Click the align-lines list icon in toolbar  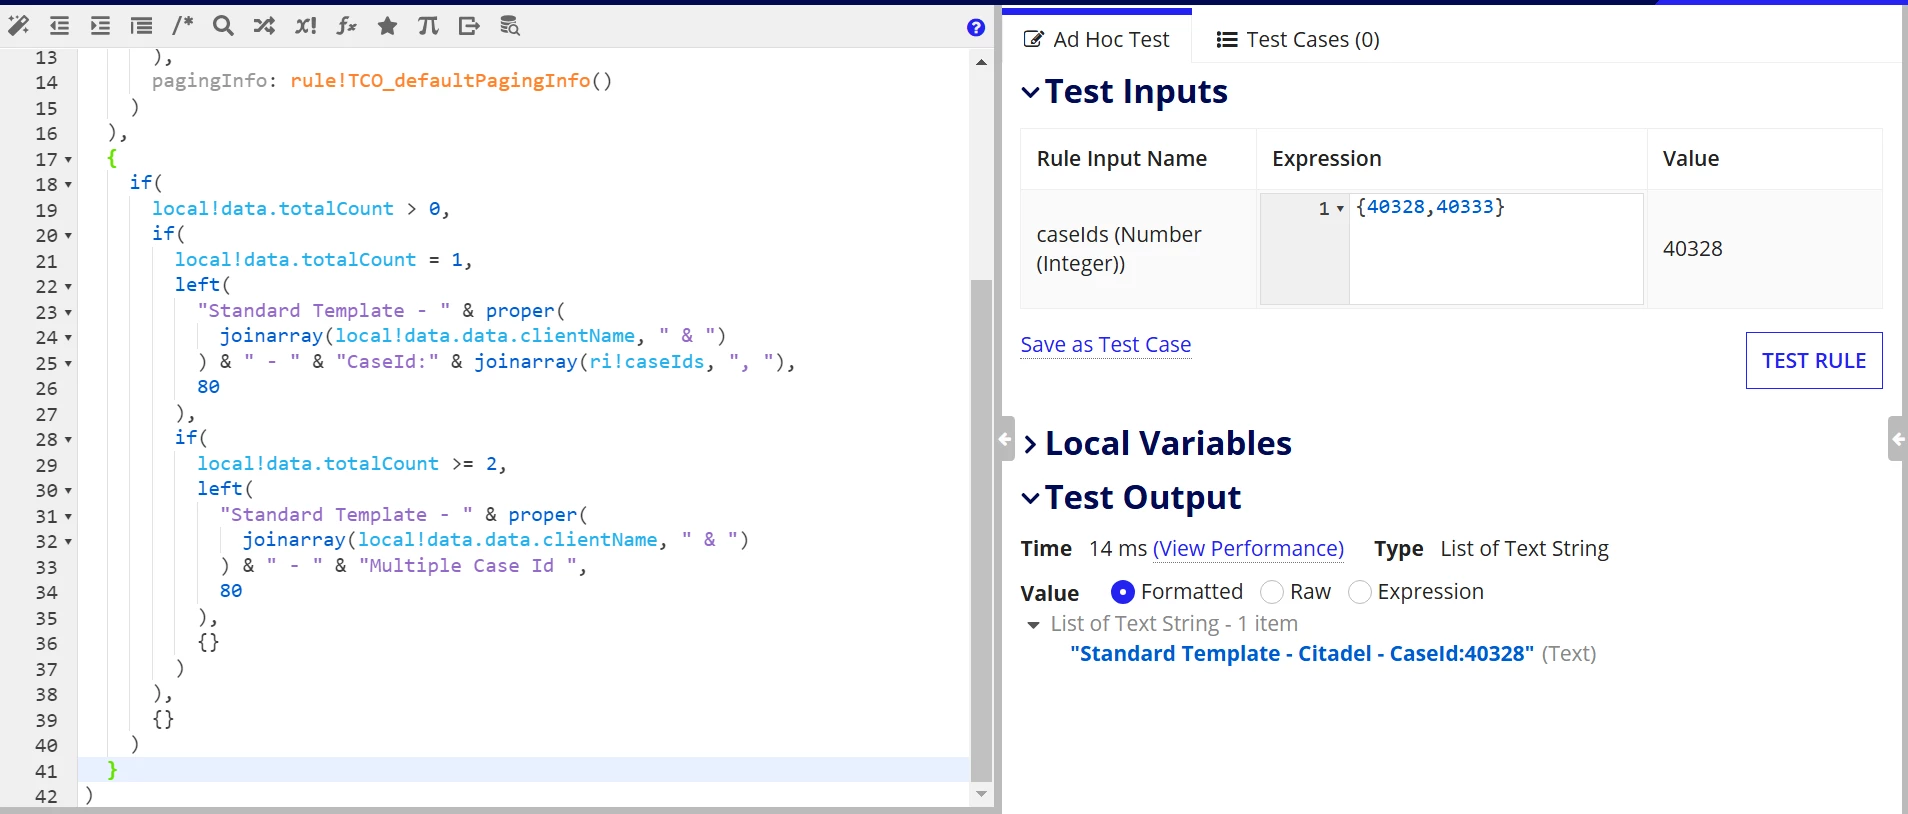pos(141,26)
